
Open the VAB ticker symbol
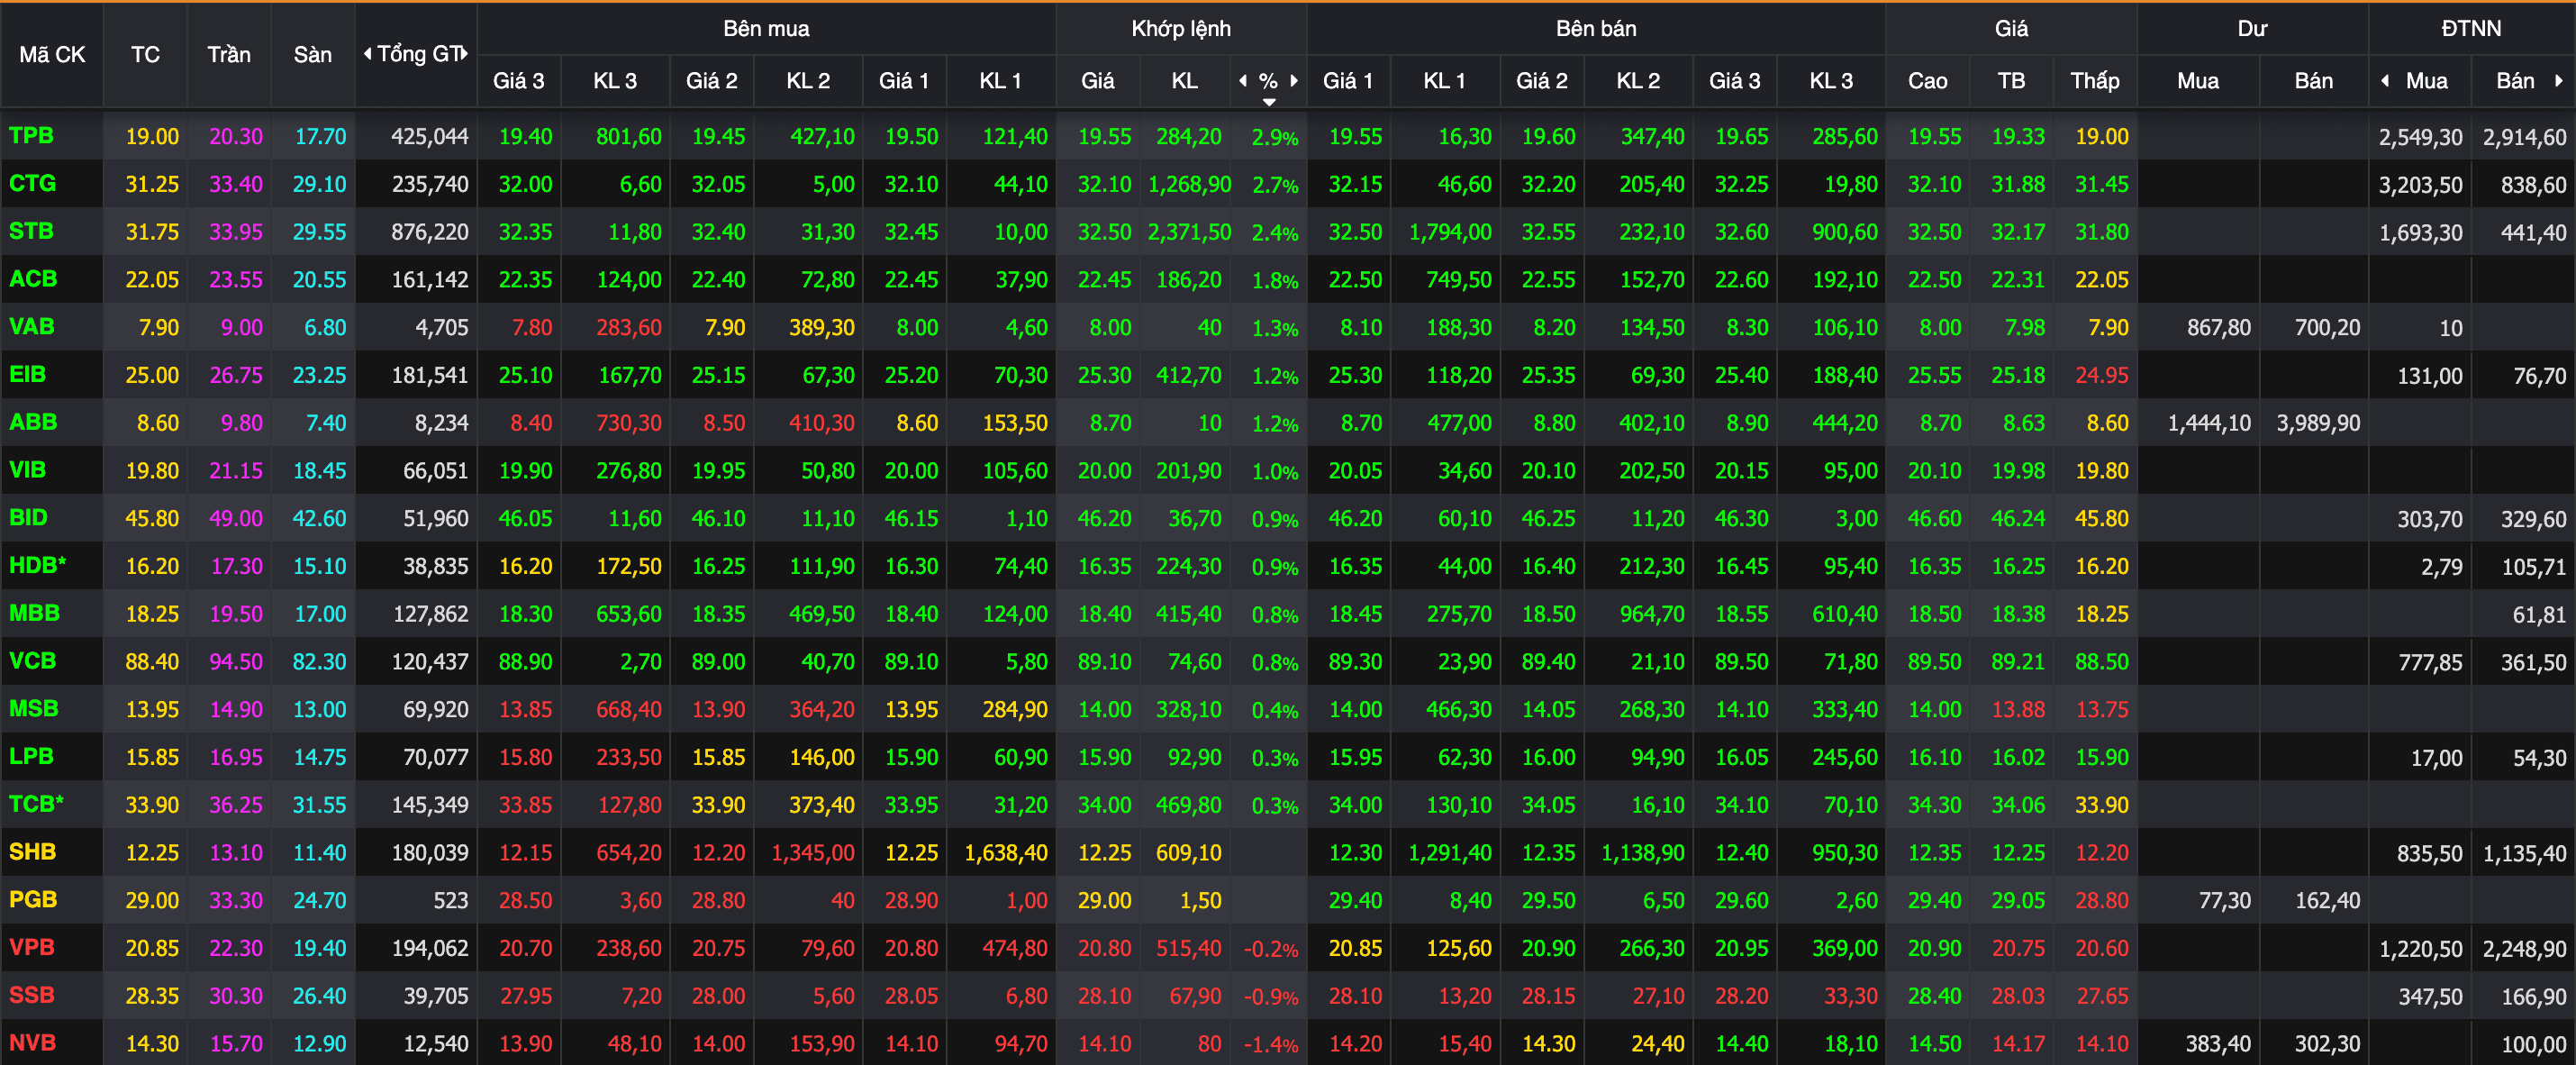point(32,327)
